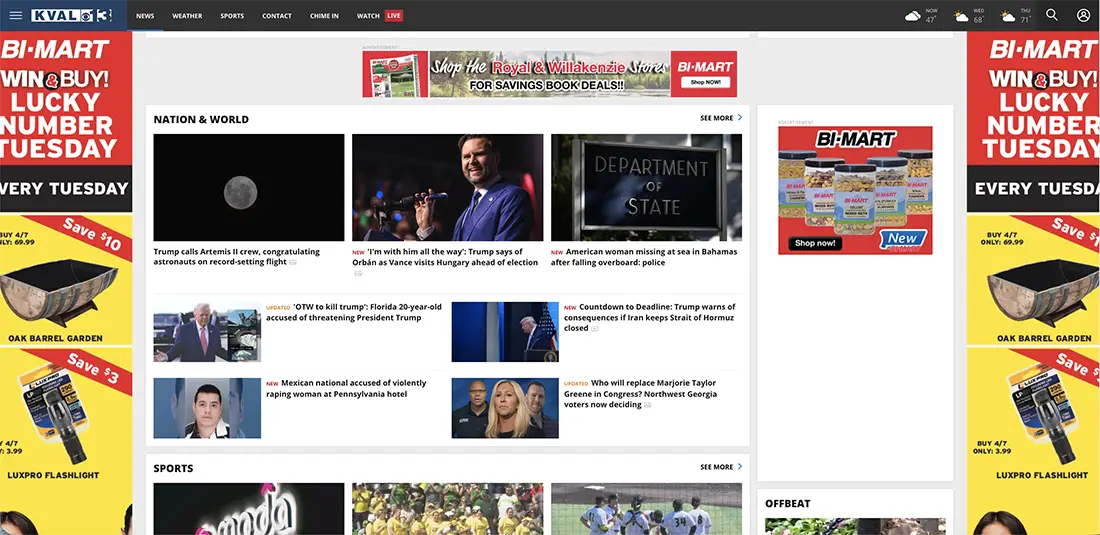
Task: Open American woman missing in Bahamas headline
Action: pyautogui.click(x=644, y=257)
